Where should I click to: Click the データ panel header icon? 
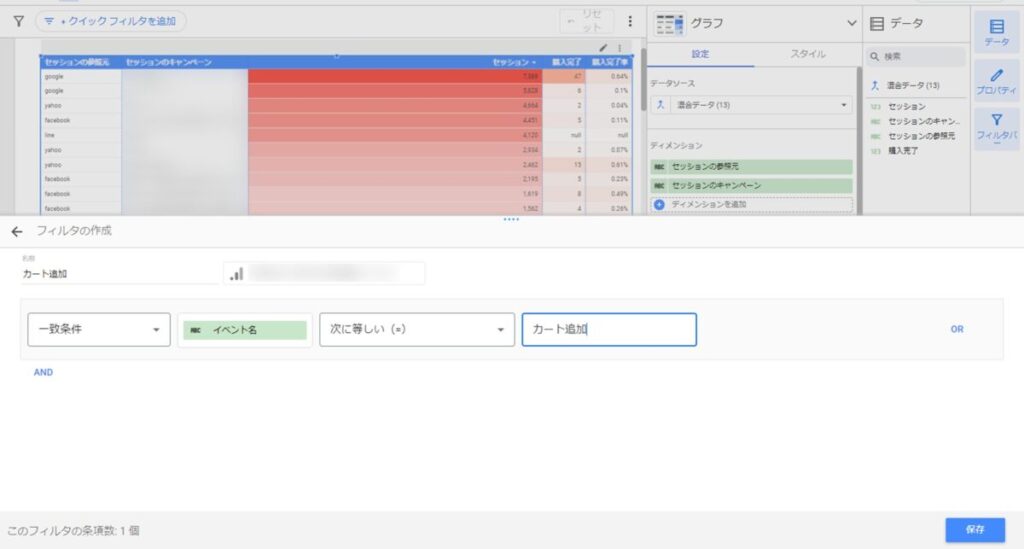click(x=877, y=24)
